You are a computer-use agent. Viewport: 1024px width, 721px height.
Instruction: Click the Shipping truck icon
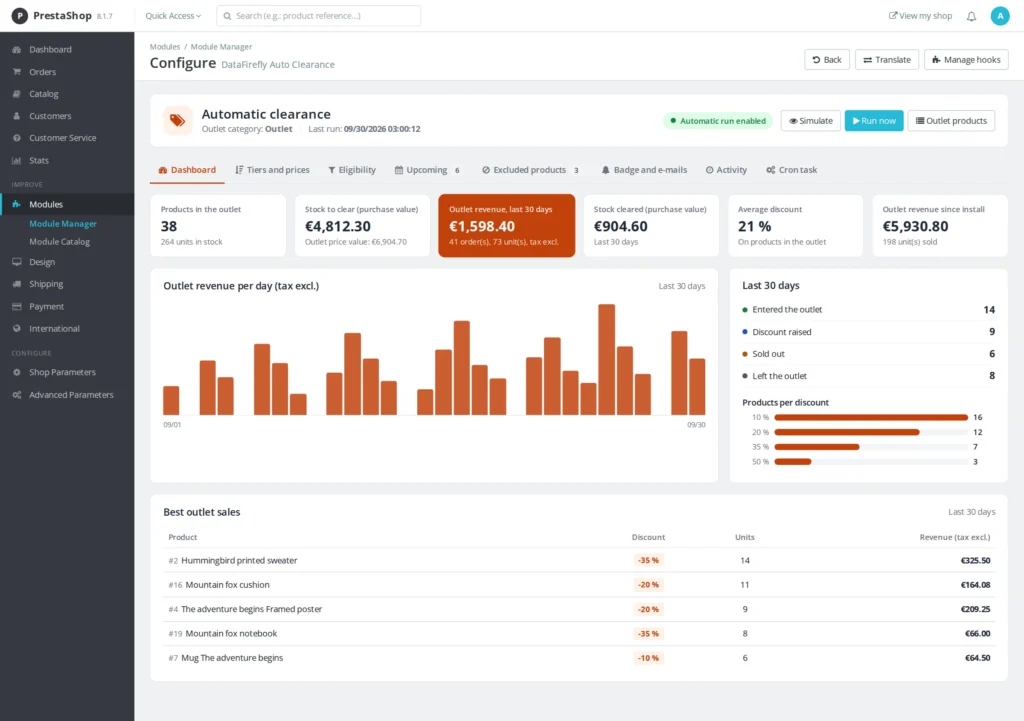coord(16,284)
